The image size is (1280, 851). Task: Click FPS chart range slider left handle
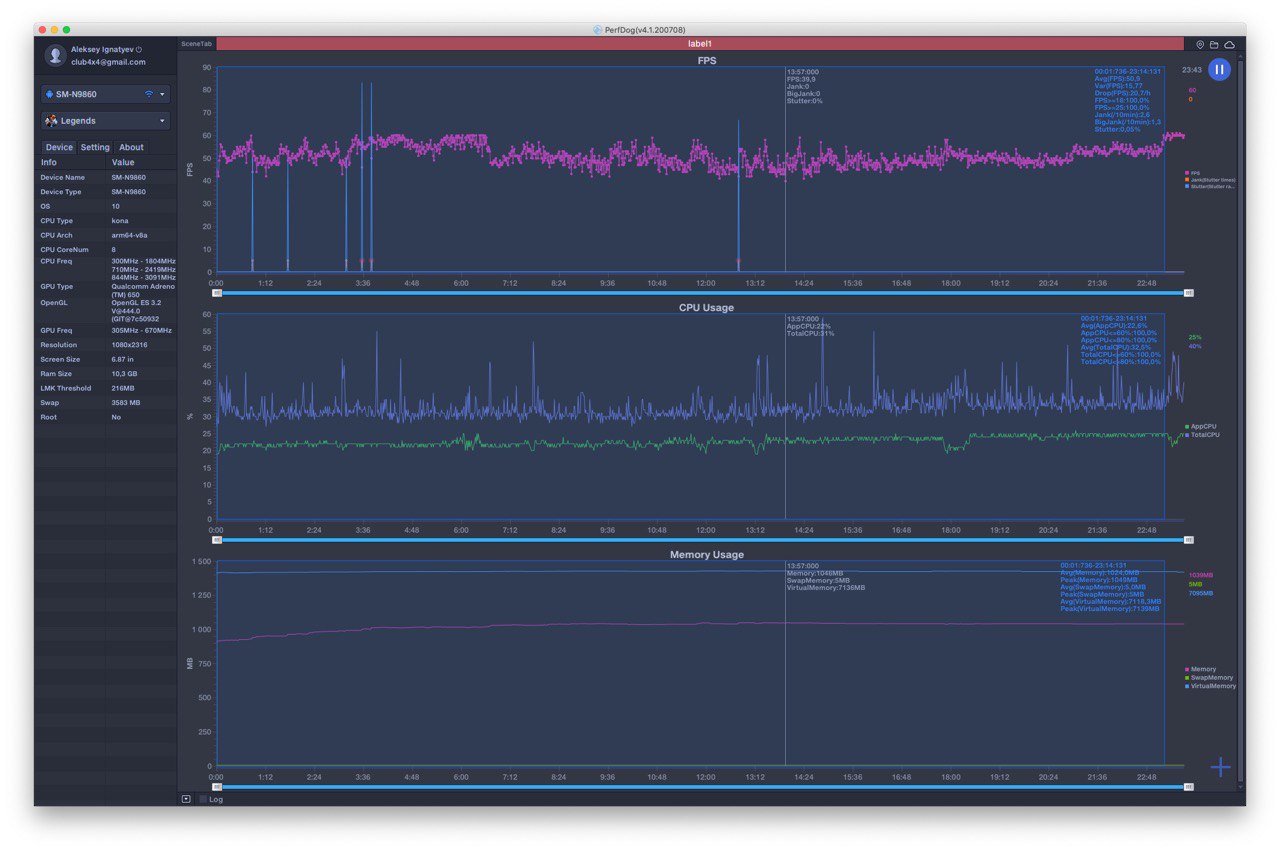(x=217, y=293)
